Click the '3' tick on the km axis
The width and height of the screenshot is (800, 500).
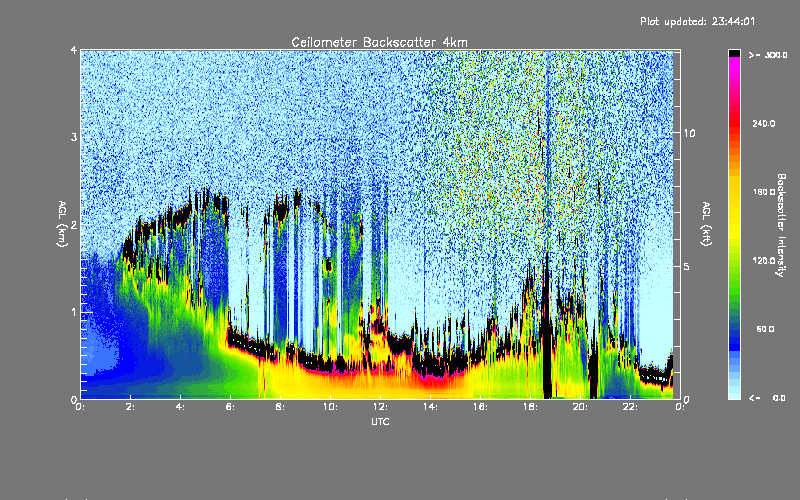tap(73, 137)
